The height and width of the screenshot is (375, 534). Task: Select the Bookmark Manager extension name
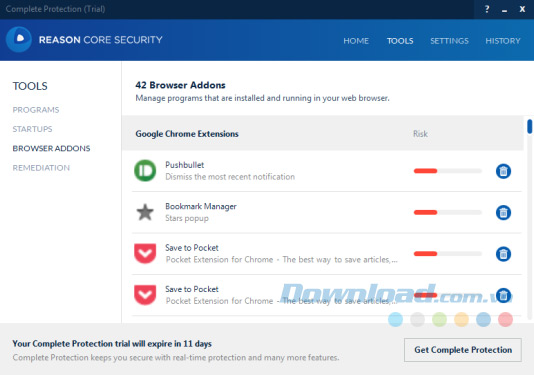point(201,206)
